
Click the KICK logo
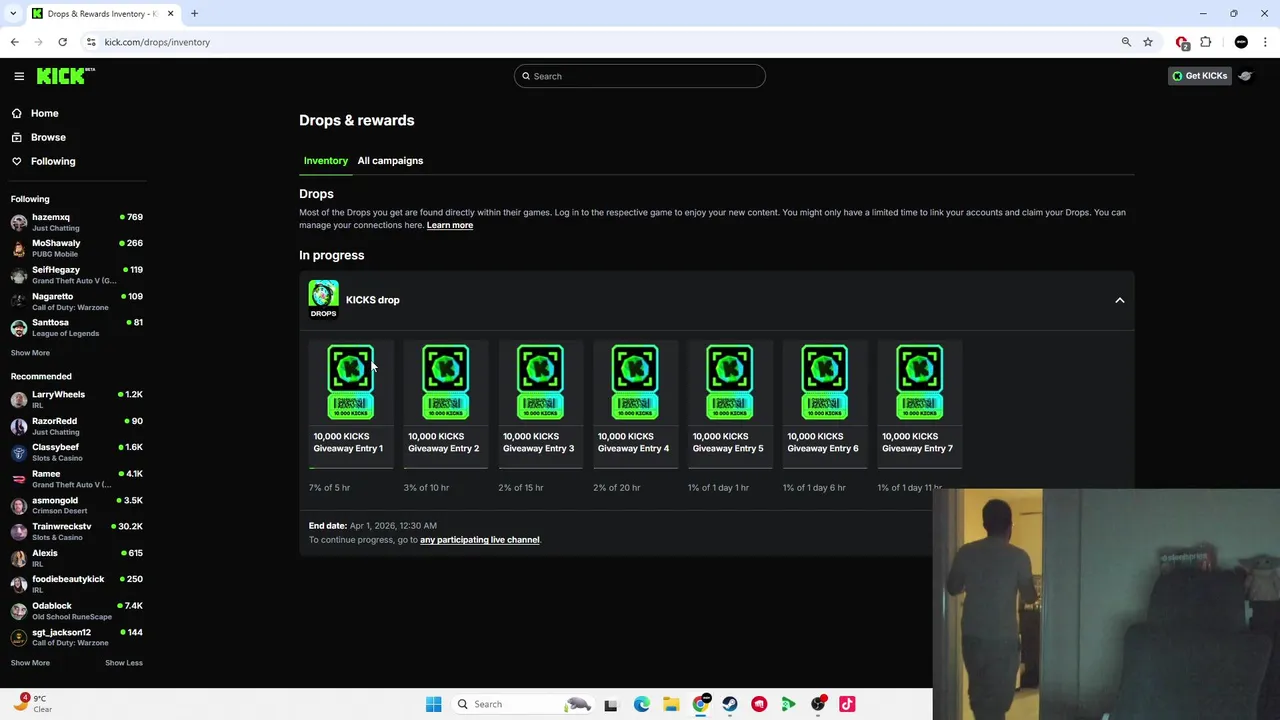[x=65, y=76]
